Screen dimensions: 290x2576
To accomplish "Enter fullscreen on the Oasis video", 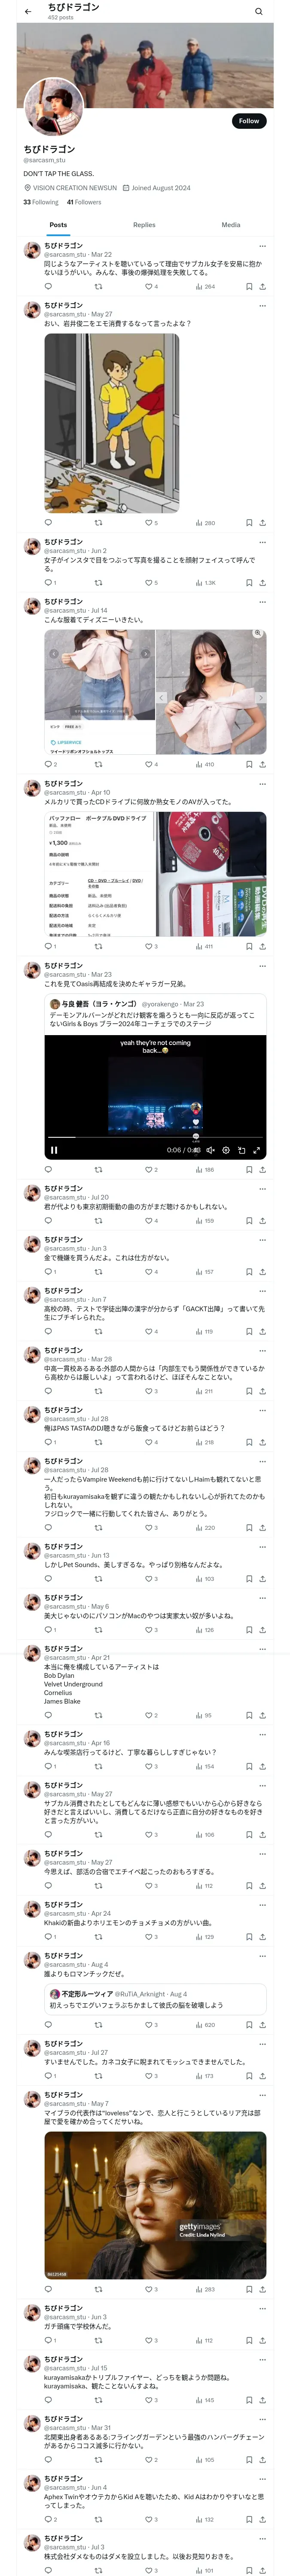I will click(x=257, y=1150).
